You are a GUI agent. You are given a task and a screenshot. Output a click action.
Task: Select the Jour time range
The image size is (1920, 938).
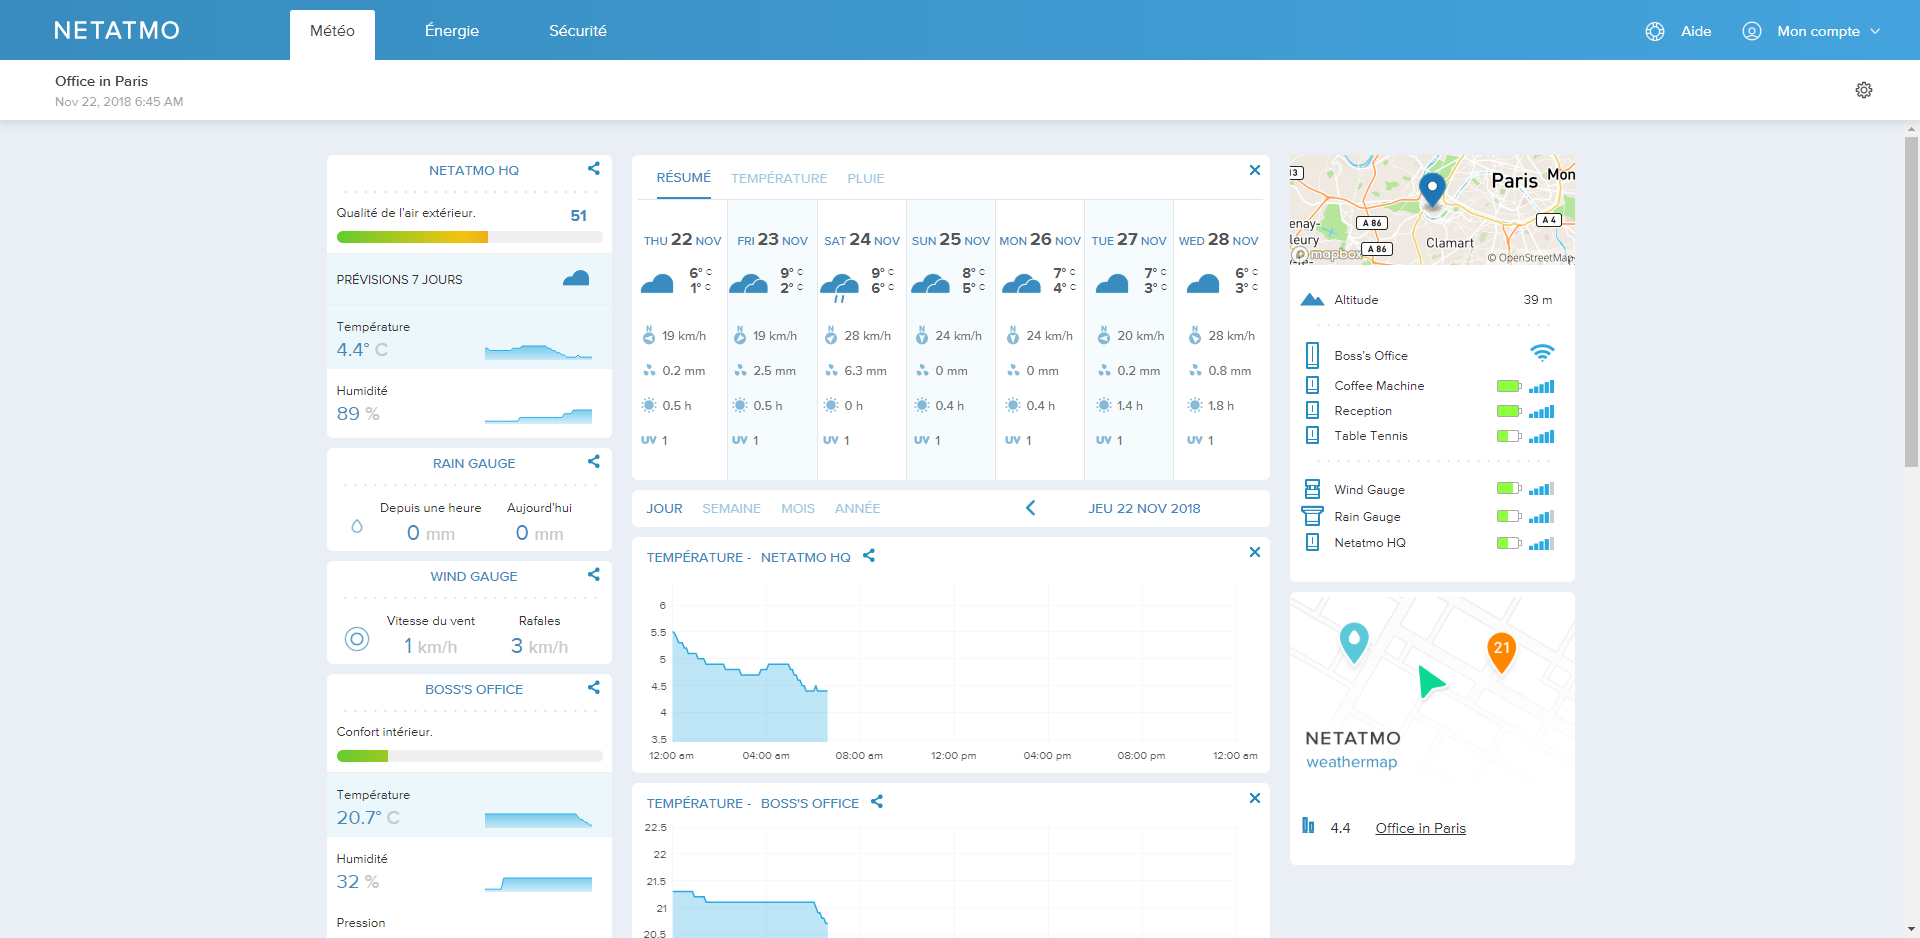pos(664,508)
